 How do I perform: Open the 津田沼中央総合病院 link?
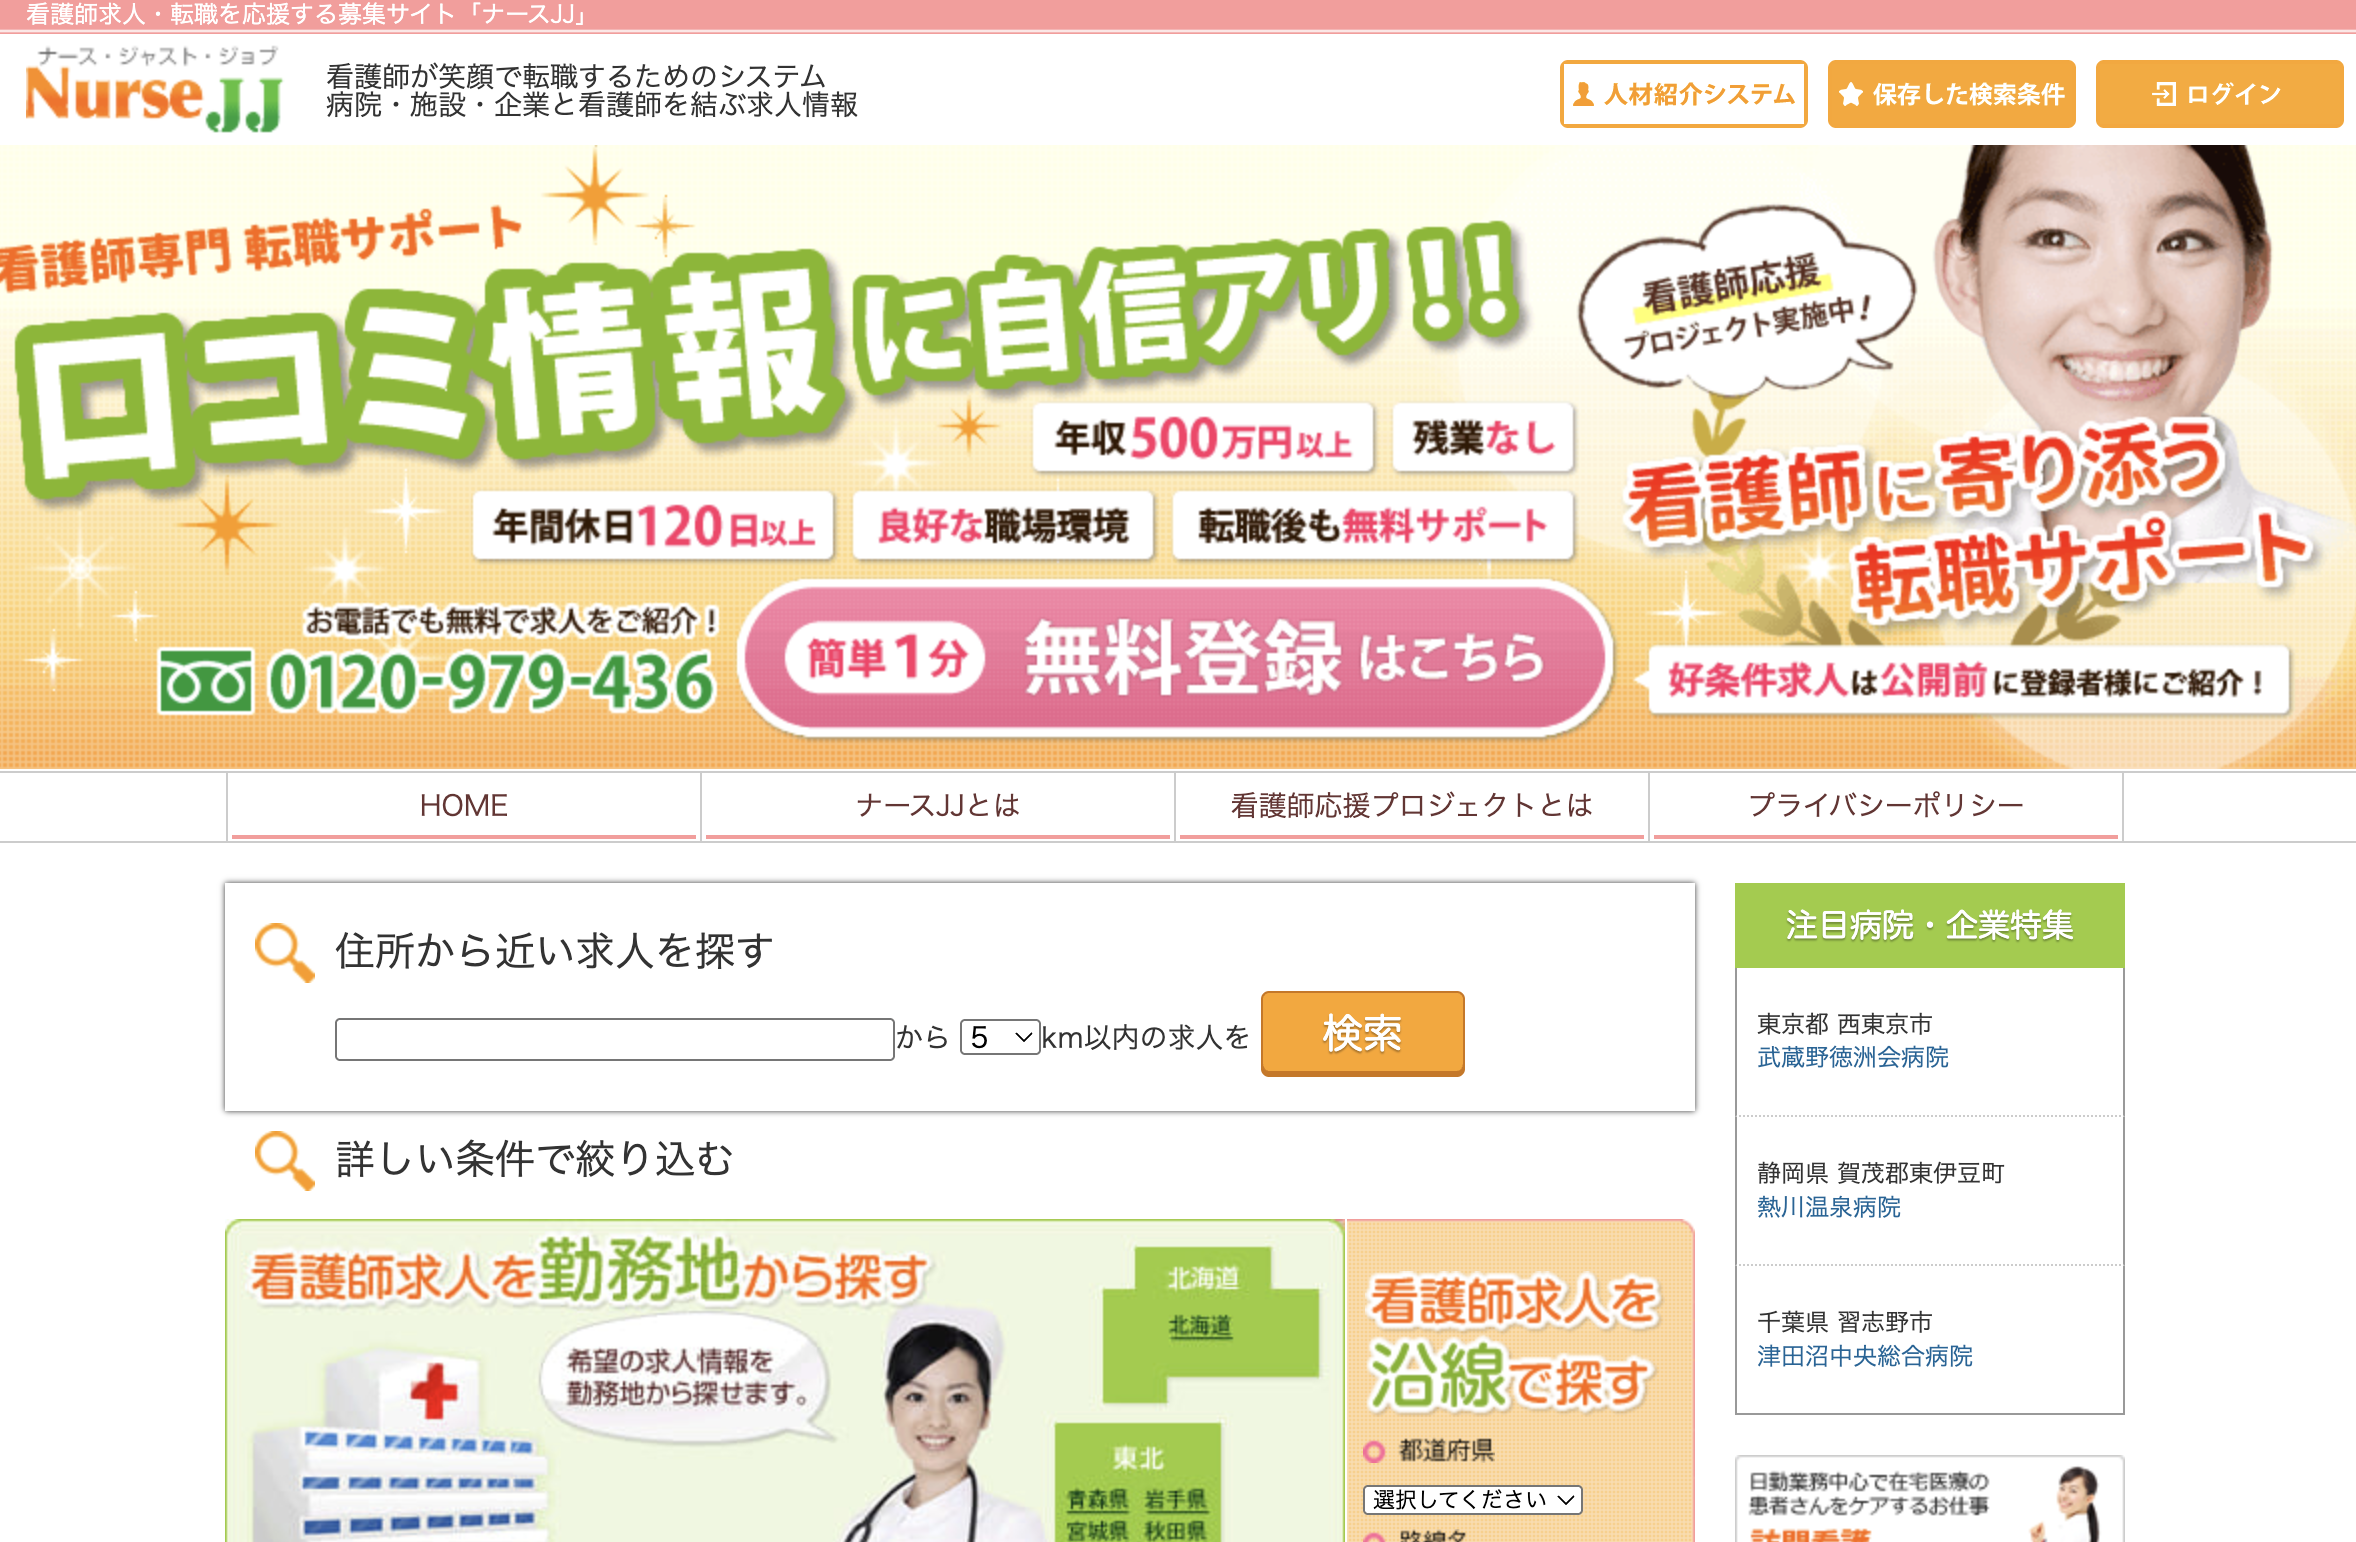coord(1865,1356)
